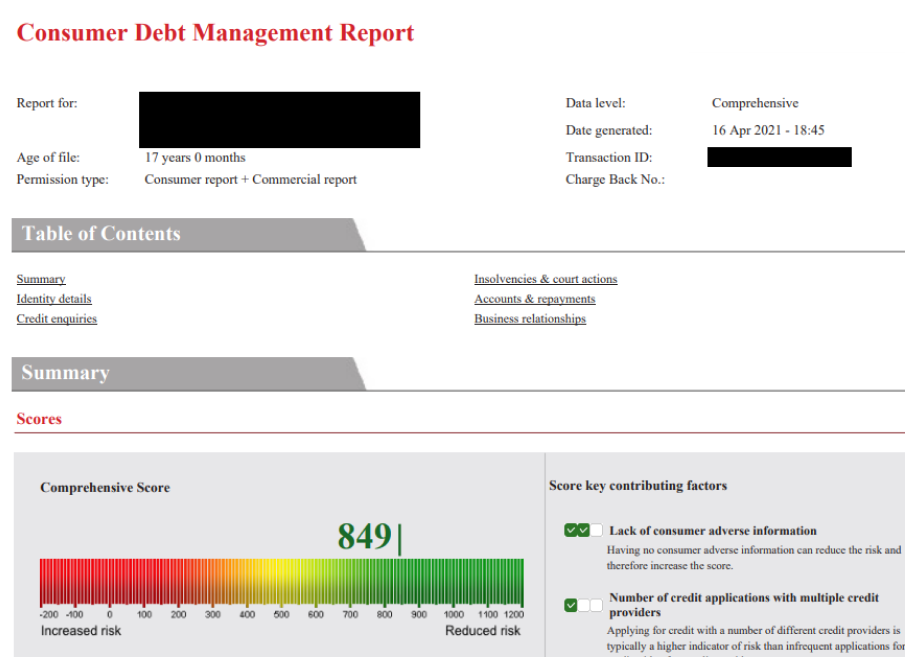
Task: Click the green 849 comprehensive score value
Action: [364, 537]
